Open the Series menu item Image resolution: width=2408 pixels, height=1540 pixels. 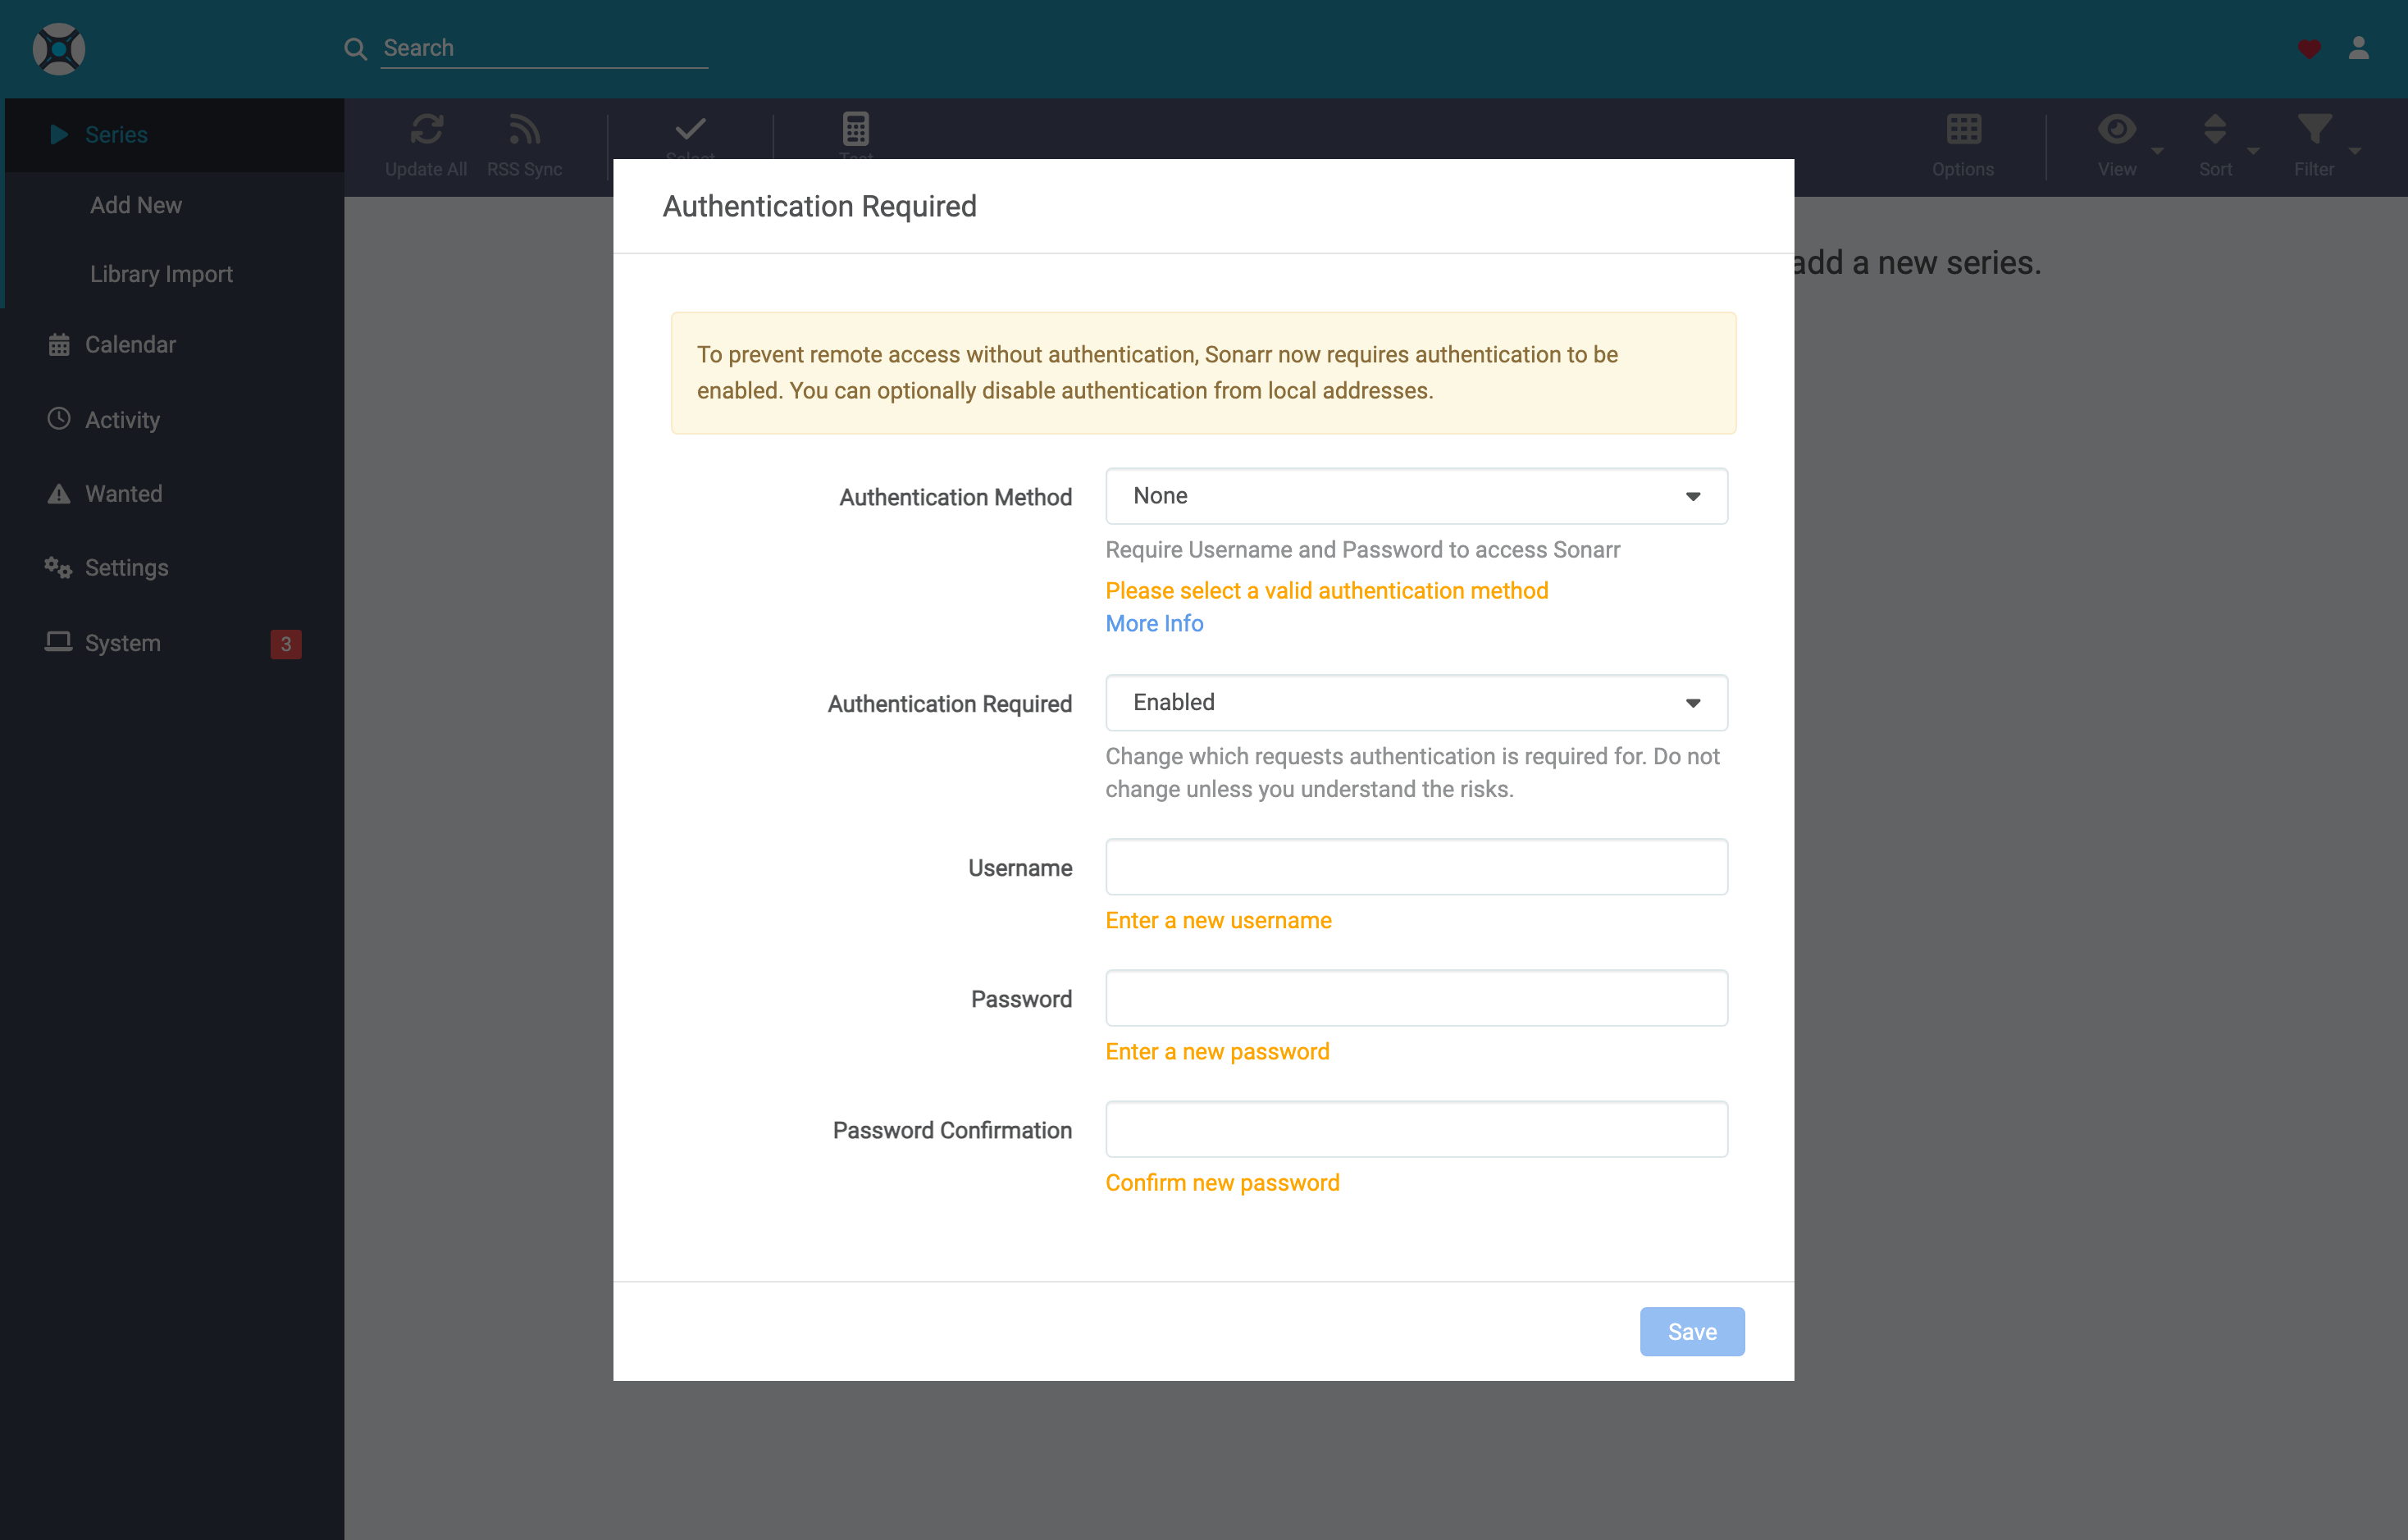pos(174,134)
